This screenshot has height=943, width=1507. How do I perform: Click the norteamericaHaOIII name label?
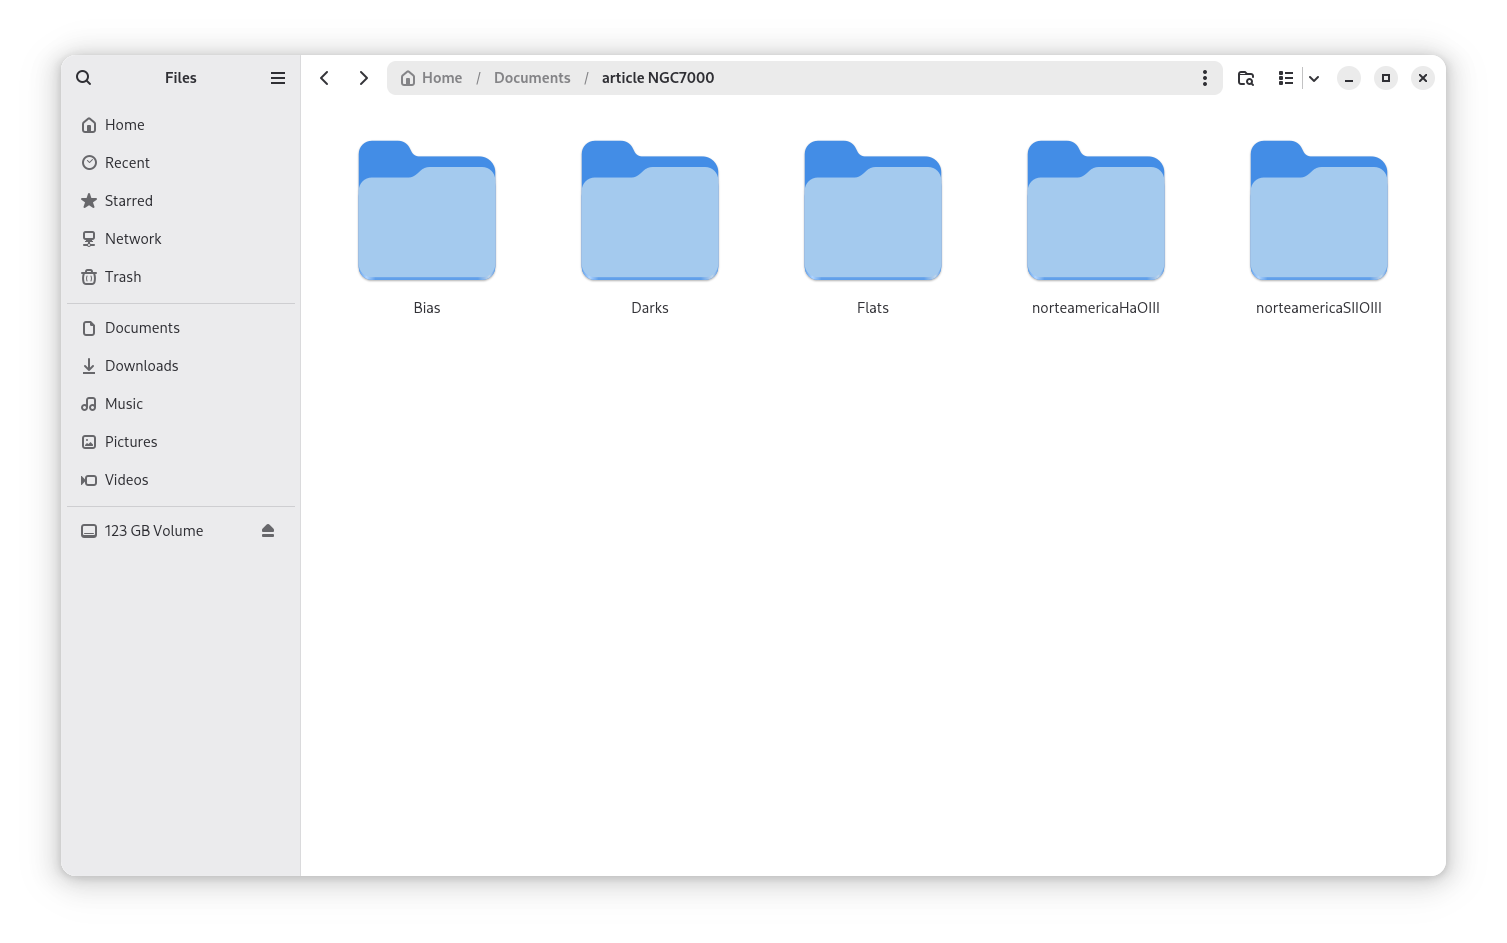pos(1096,308)
